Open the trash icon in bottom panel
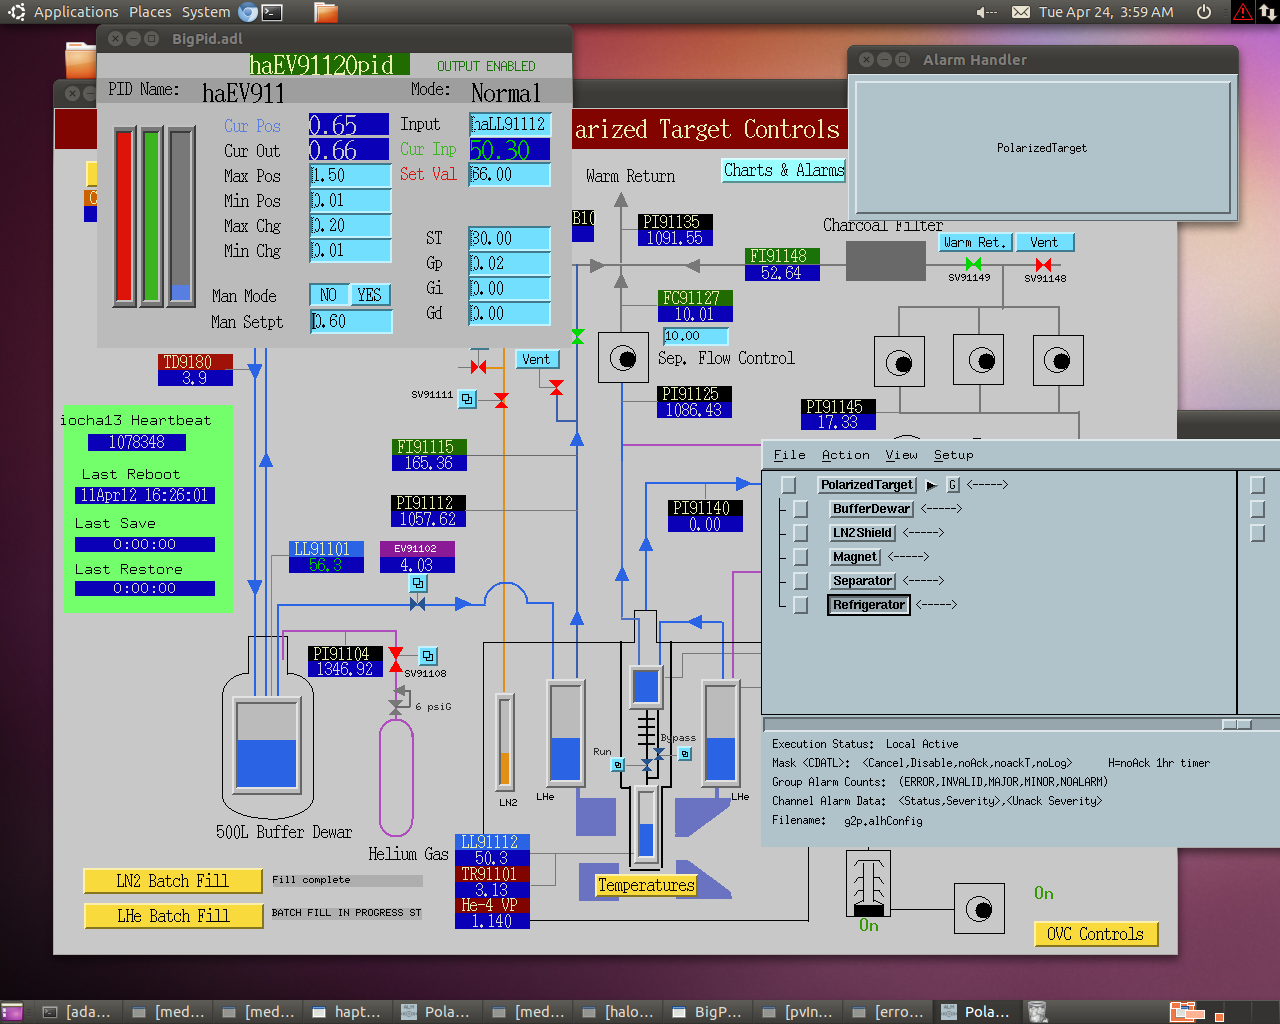The height and width of the screenshot is (1024, 1280). pyautogui.click(x=1038, y=1012)
